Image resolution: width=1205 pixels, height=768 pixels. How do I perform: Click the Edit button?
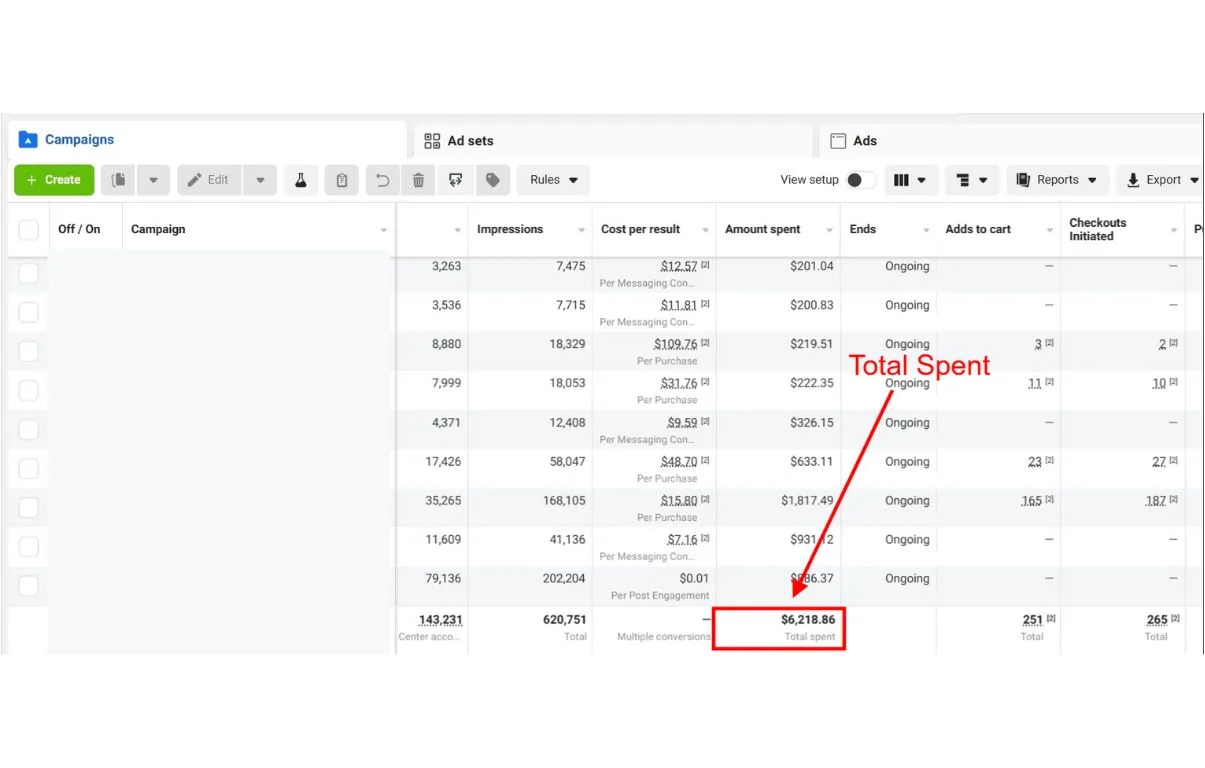click(208, 180)
